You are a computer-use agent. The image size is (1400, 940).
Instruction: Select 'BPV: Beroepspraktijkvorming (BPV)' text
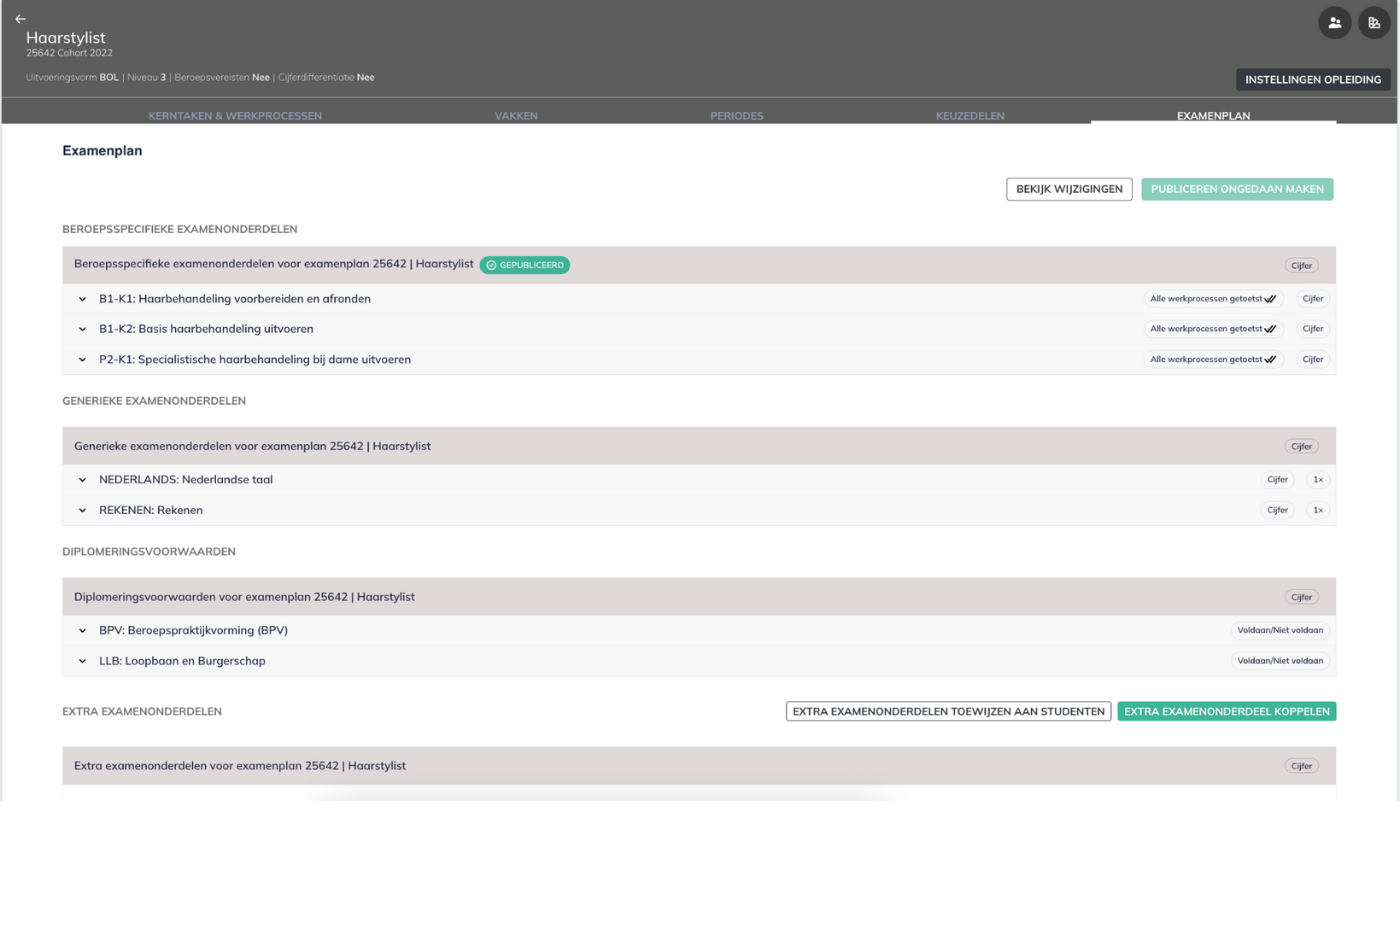click(193, 631)
